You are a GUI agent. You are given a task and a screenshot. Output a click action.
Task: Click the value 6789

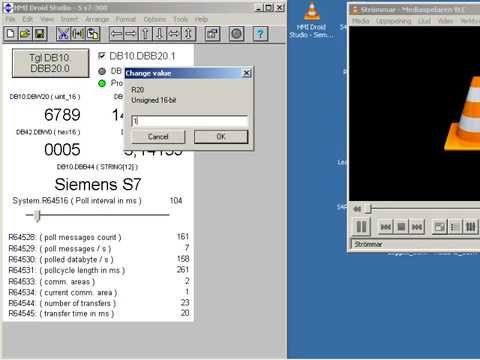click(x=62, y=115)
